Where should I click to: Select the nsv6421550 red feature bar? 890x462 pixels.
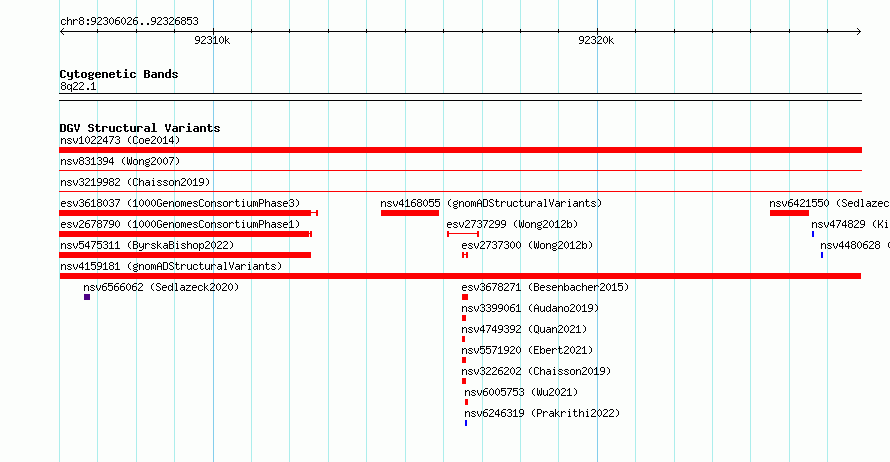coord(790,213)
